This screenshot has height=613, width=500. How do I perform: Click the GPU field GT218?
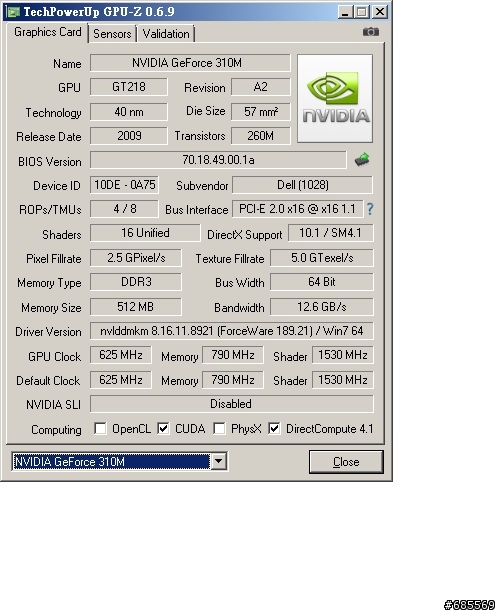pos(129,87)
